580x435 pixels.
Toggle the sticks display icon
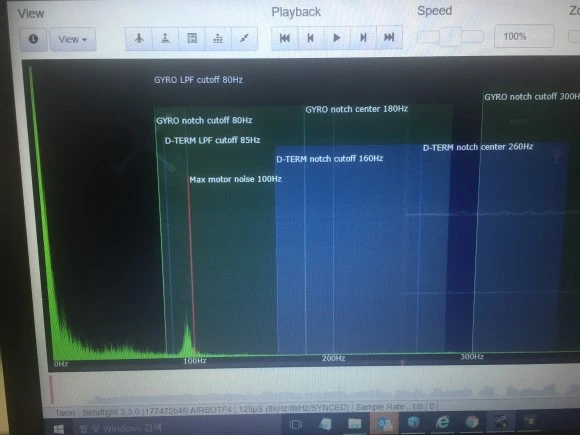click(x=165, y=38)
